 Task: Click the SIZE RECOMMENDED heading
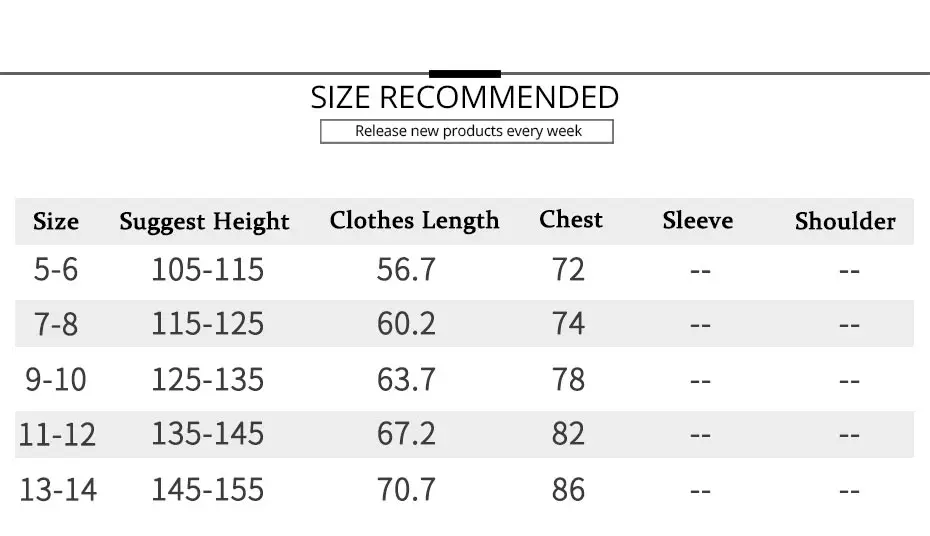464,97
